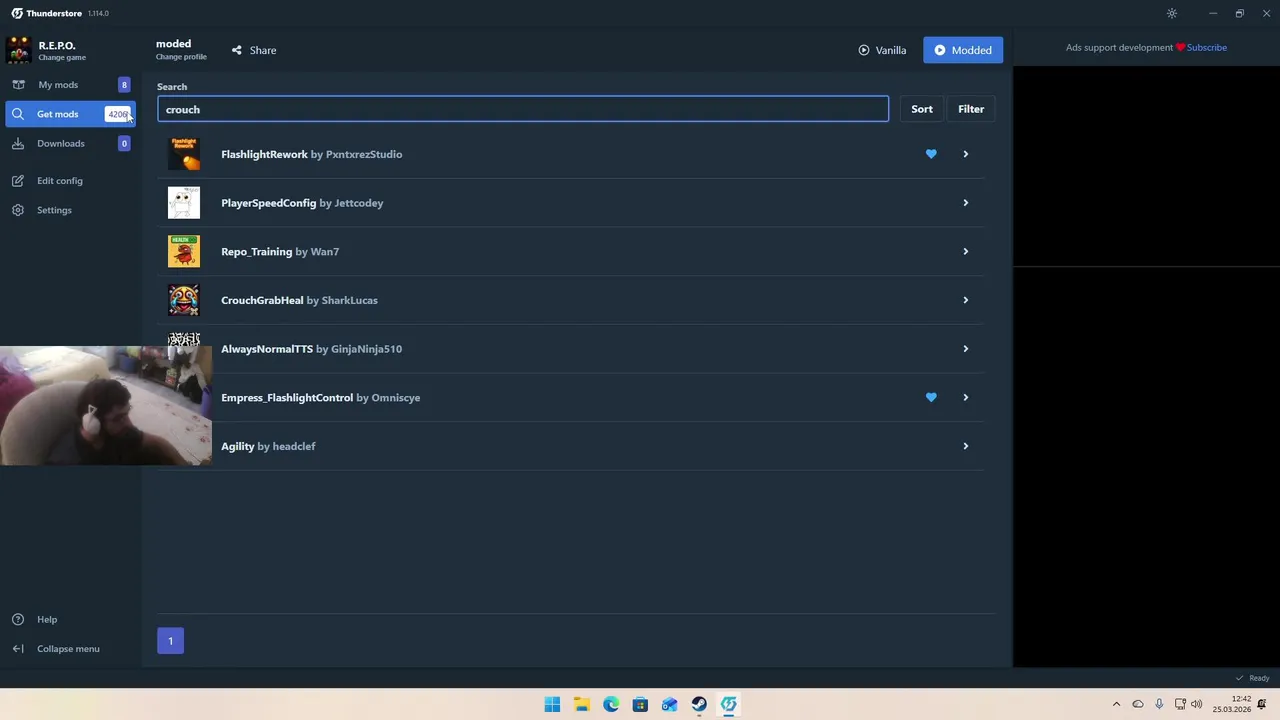The image size is (1280, 720).
Task: Click CrouchGrabHeal mod thumbnail
Action: tap(184, 300)
